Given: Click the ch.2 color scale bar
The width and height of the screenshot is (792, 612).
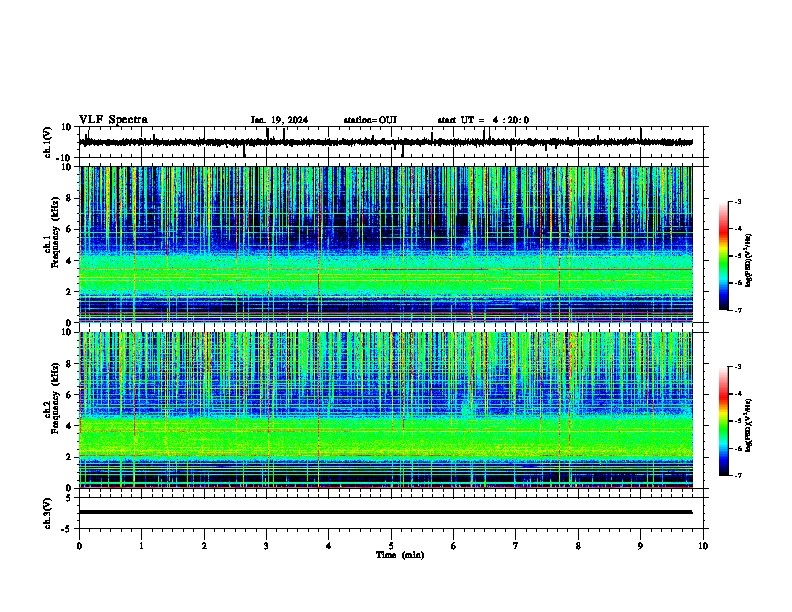Looking at the screenshot, I should pyautogui.click(x=724, y=421).
